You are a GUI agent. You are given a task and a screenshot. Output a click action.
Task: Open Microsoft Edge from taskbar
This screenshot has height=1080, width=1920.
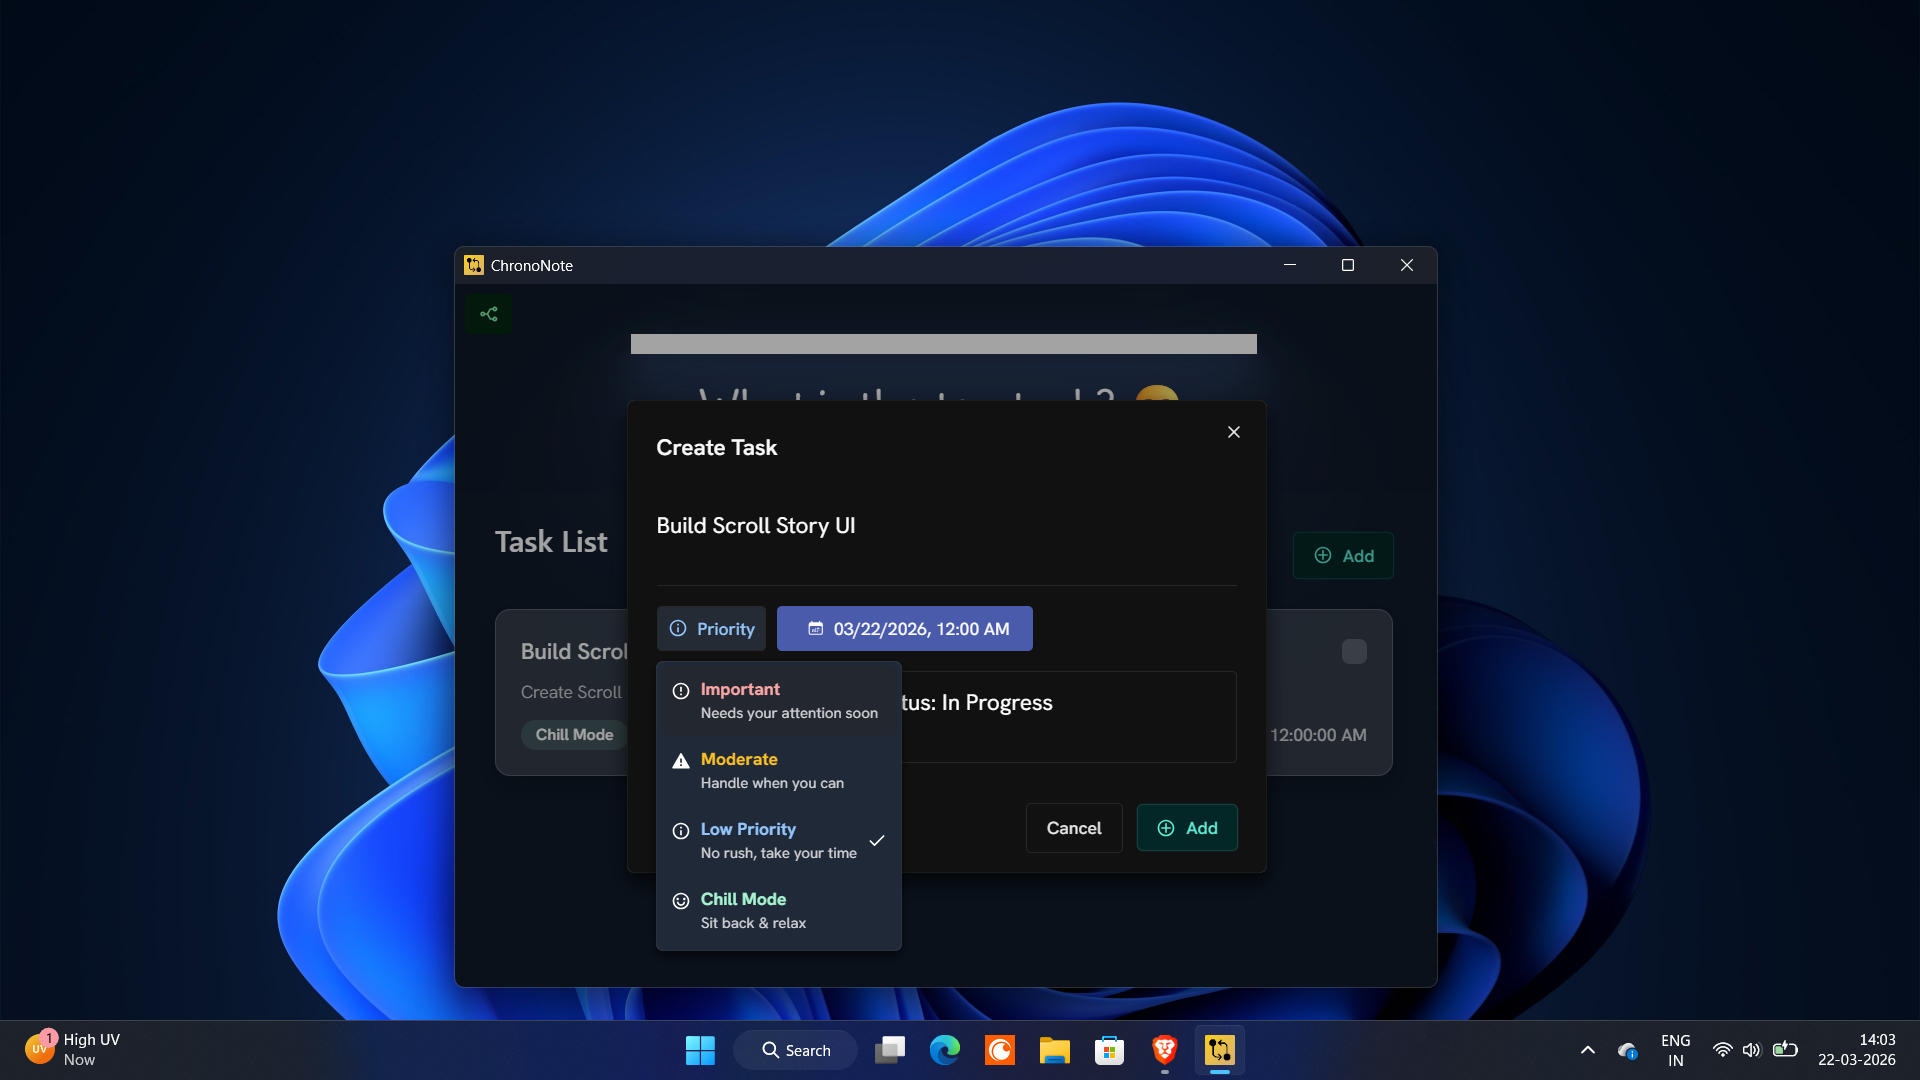[x=944, y=1050]
